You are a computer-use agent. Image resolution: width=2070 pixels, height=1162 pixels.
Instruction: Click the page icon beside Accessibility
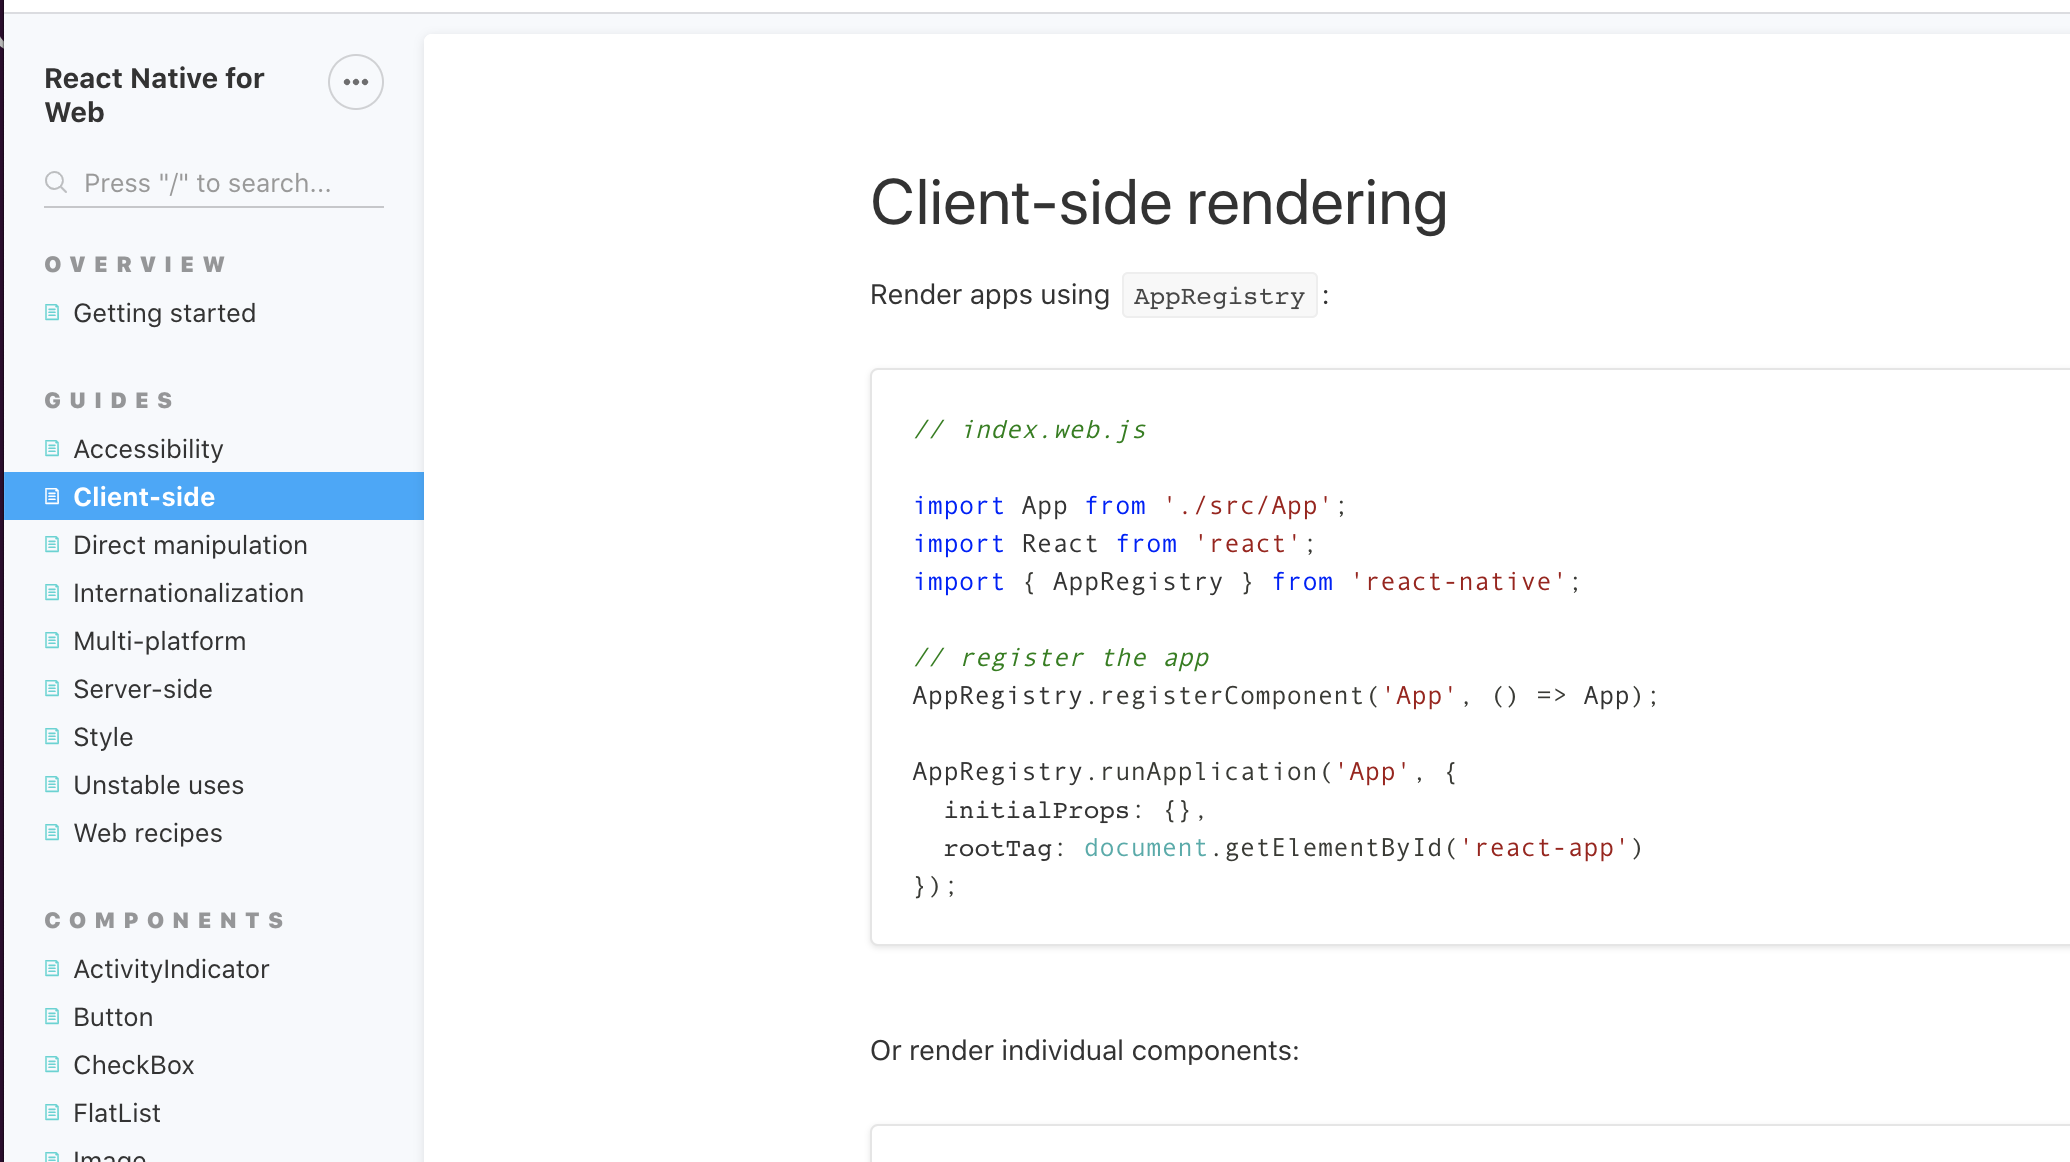click(x=53, y=448)
